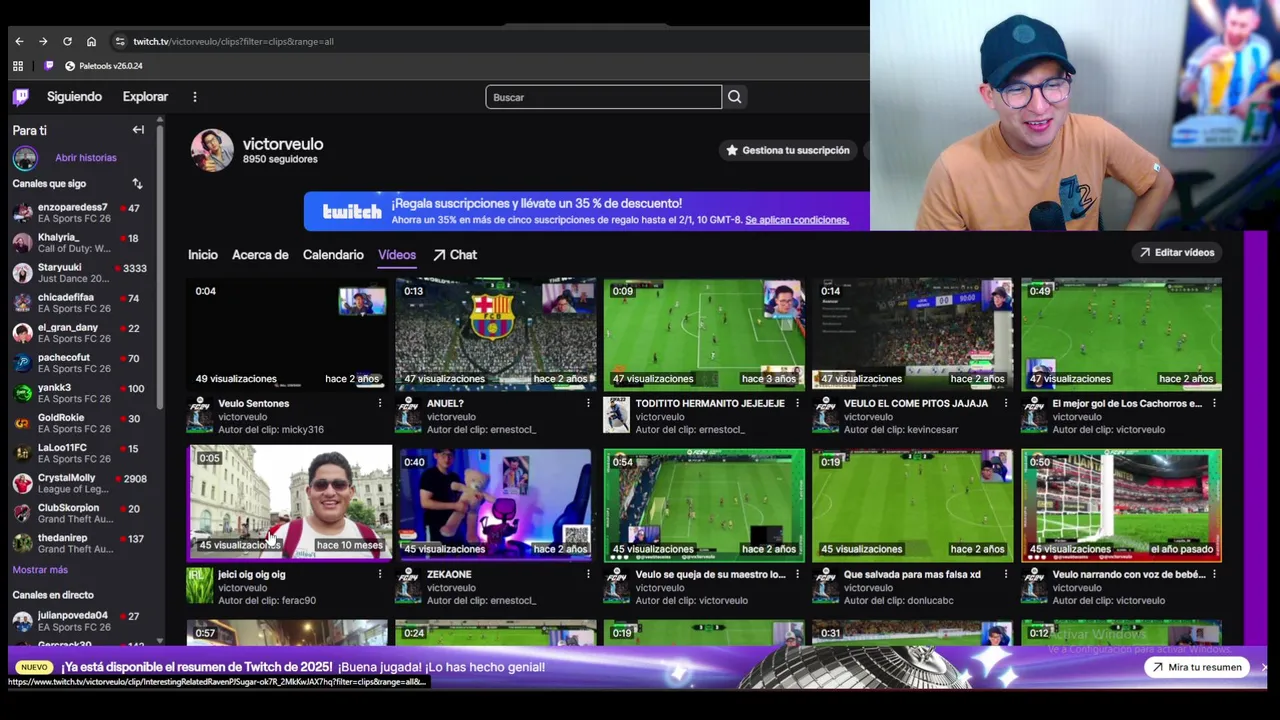Viewport: 1280px width, 720px height.
Task: Play VEULO EL COME PITOS clip thumbnail
Action: (x=913, y=334)
